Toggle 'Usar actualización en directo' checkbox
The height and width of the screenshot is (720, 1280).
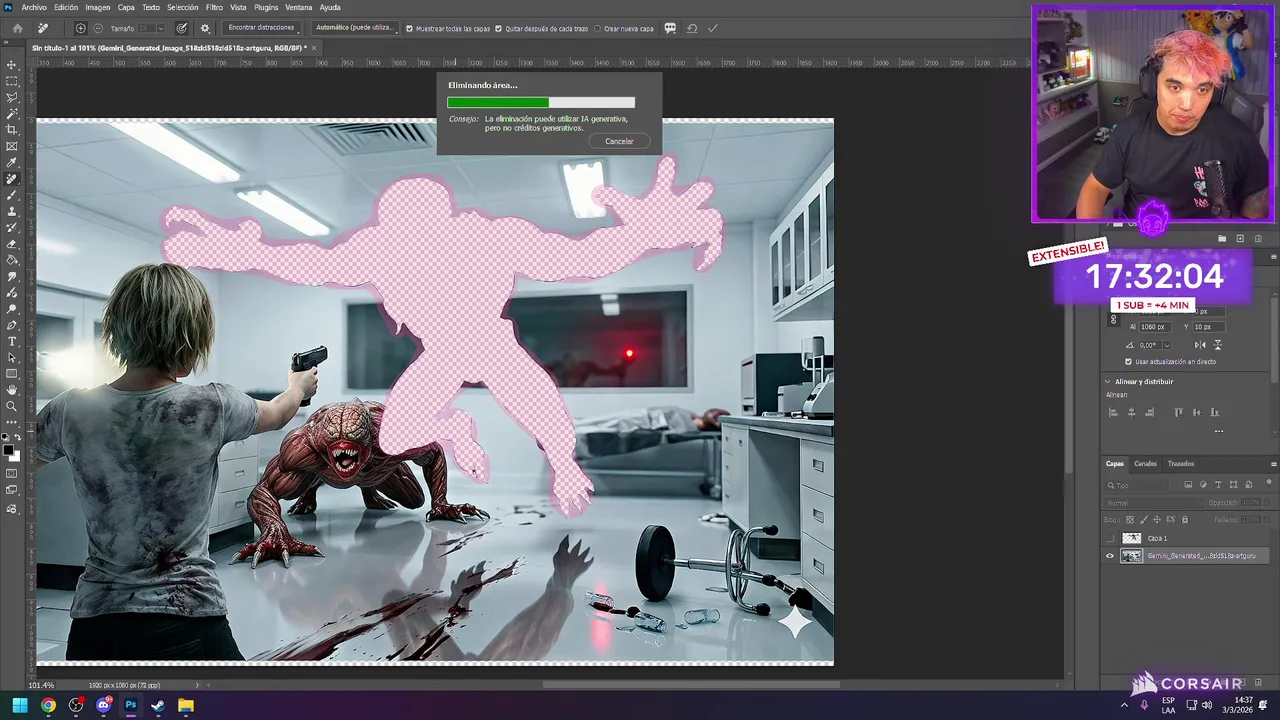(1129, 362)
